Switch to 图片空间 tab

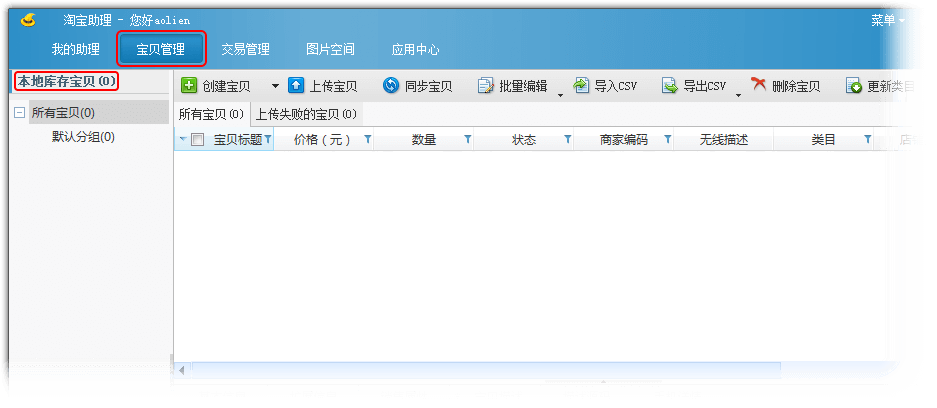(x=330, y=49)
